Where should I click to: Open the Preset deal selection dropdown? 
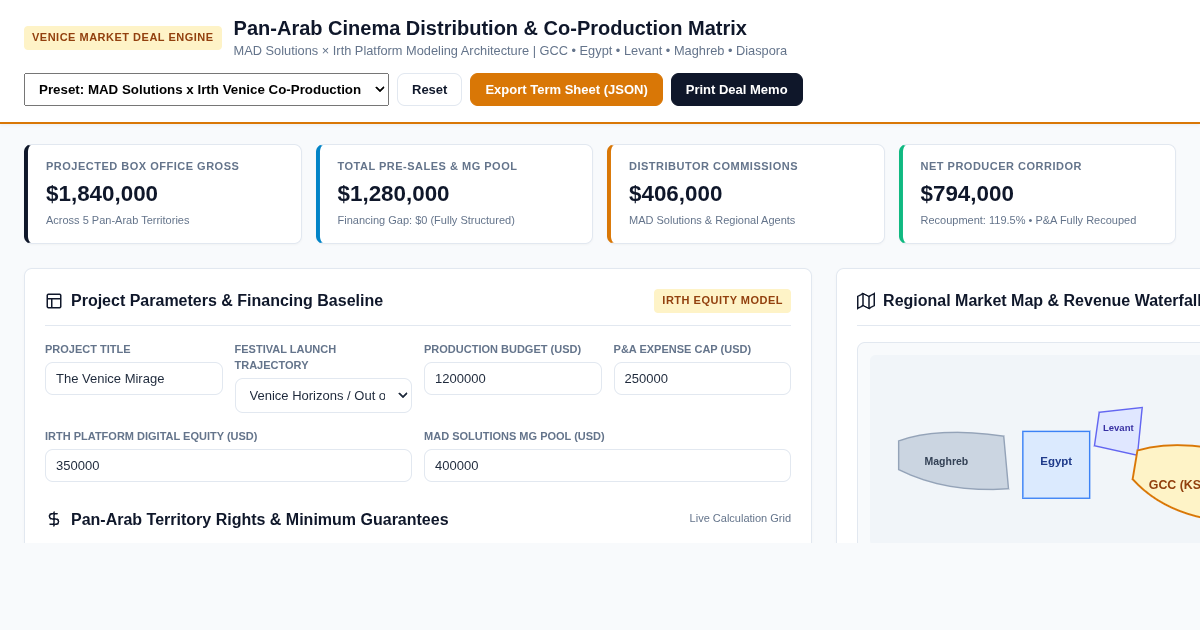[x=206, y=90]
